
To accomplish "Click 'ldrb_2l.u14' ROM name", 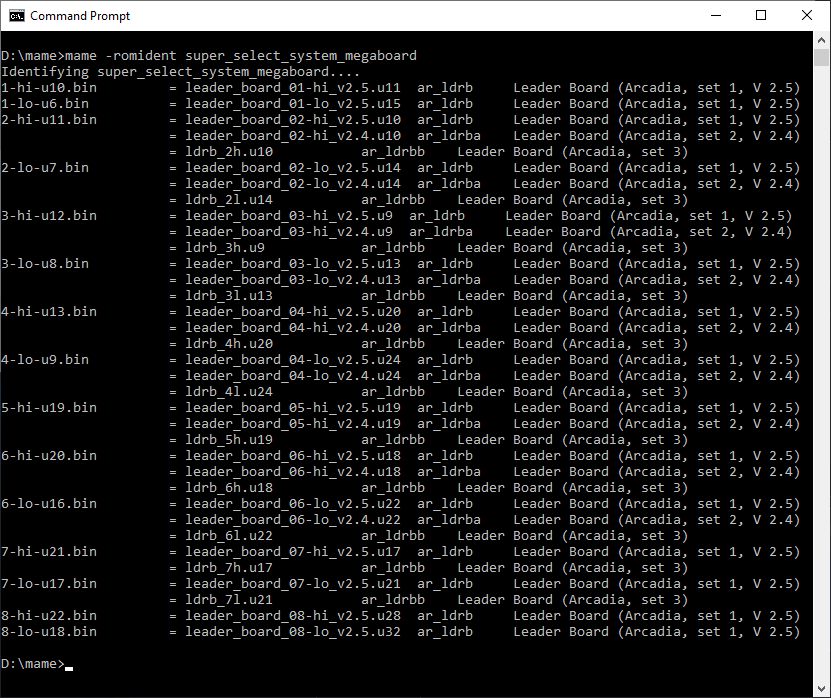I will pyautogui.click(x=229, y=199).
